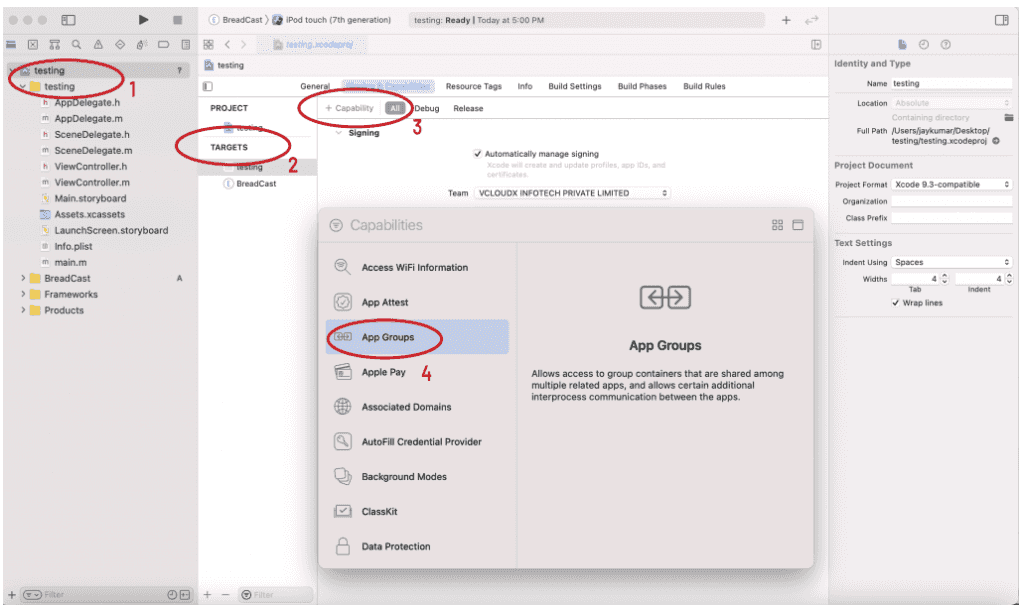Toggle the left navigator sidebar icon
Screen dimensions: 1019x608
[68, 20]
